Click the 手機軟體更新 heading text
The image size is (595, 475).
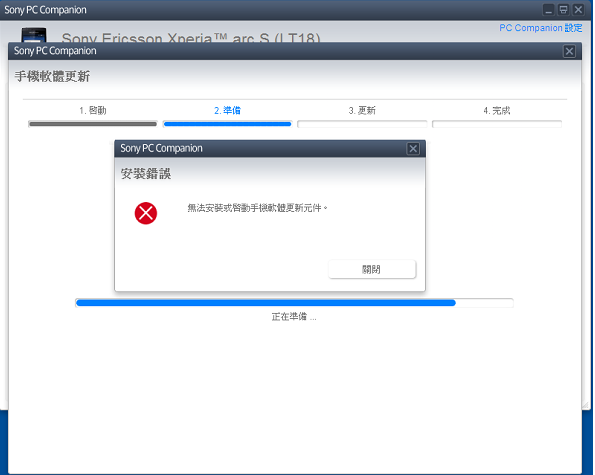(x=52, y=76)
